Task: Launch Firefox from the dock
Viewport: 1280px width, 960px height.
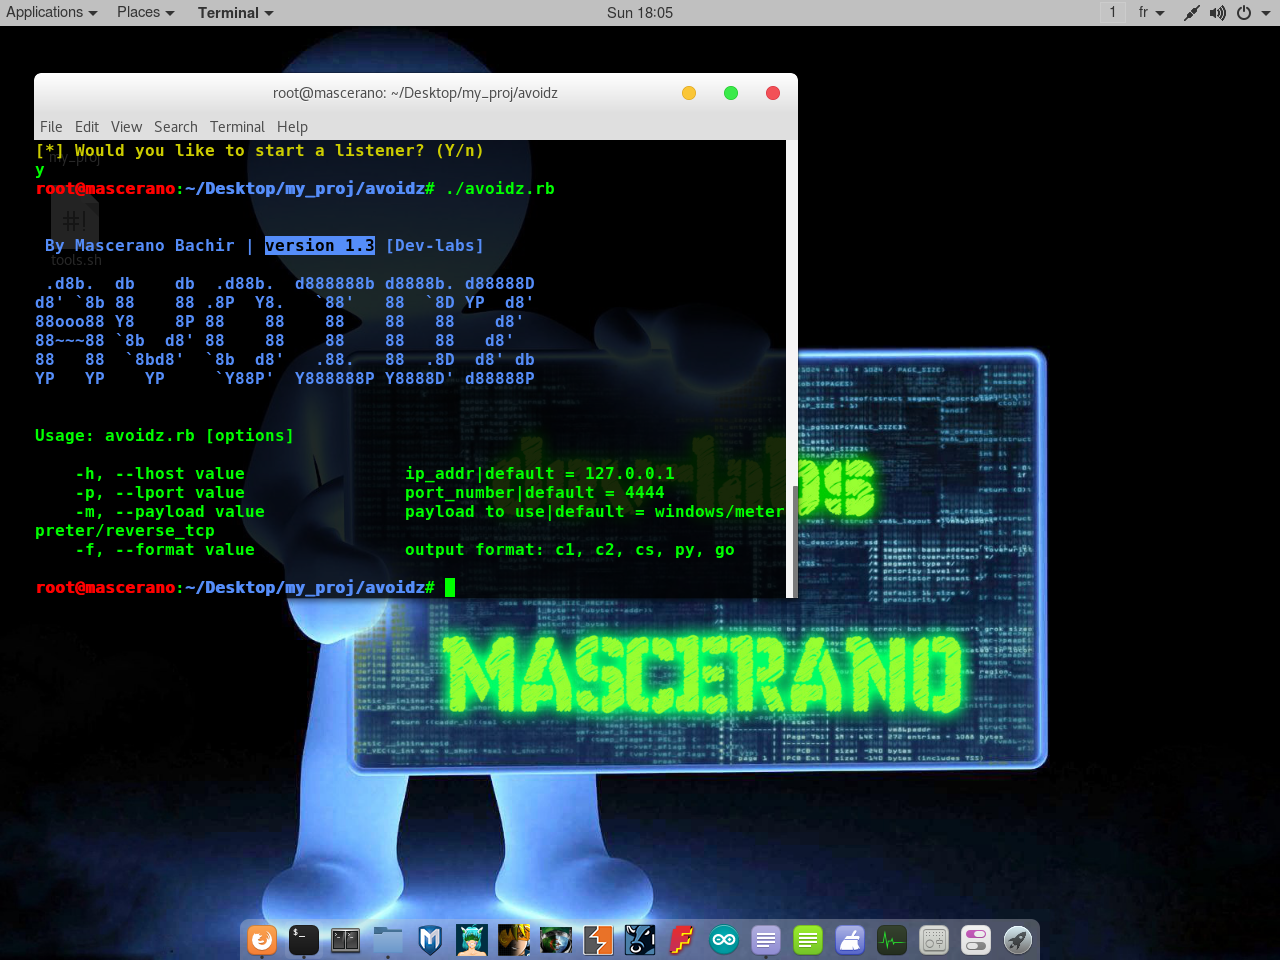Action: pos(262,940)
